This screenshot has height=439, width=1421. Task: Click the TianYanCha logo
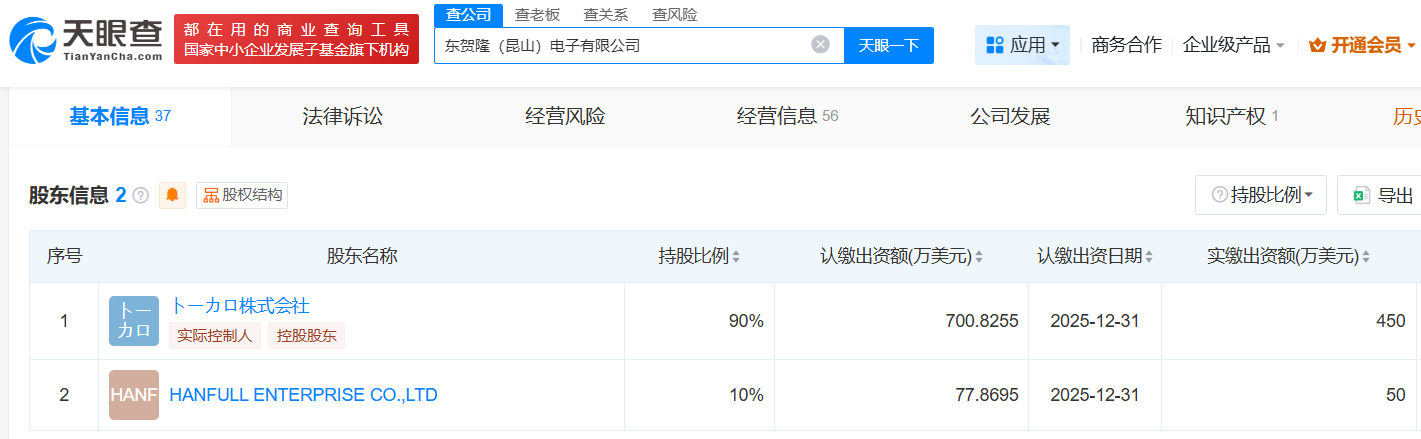85,40
